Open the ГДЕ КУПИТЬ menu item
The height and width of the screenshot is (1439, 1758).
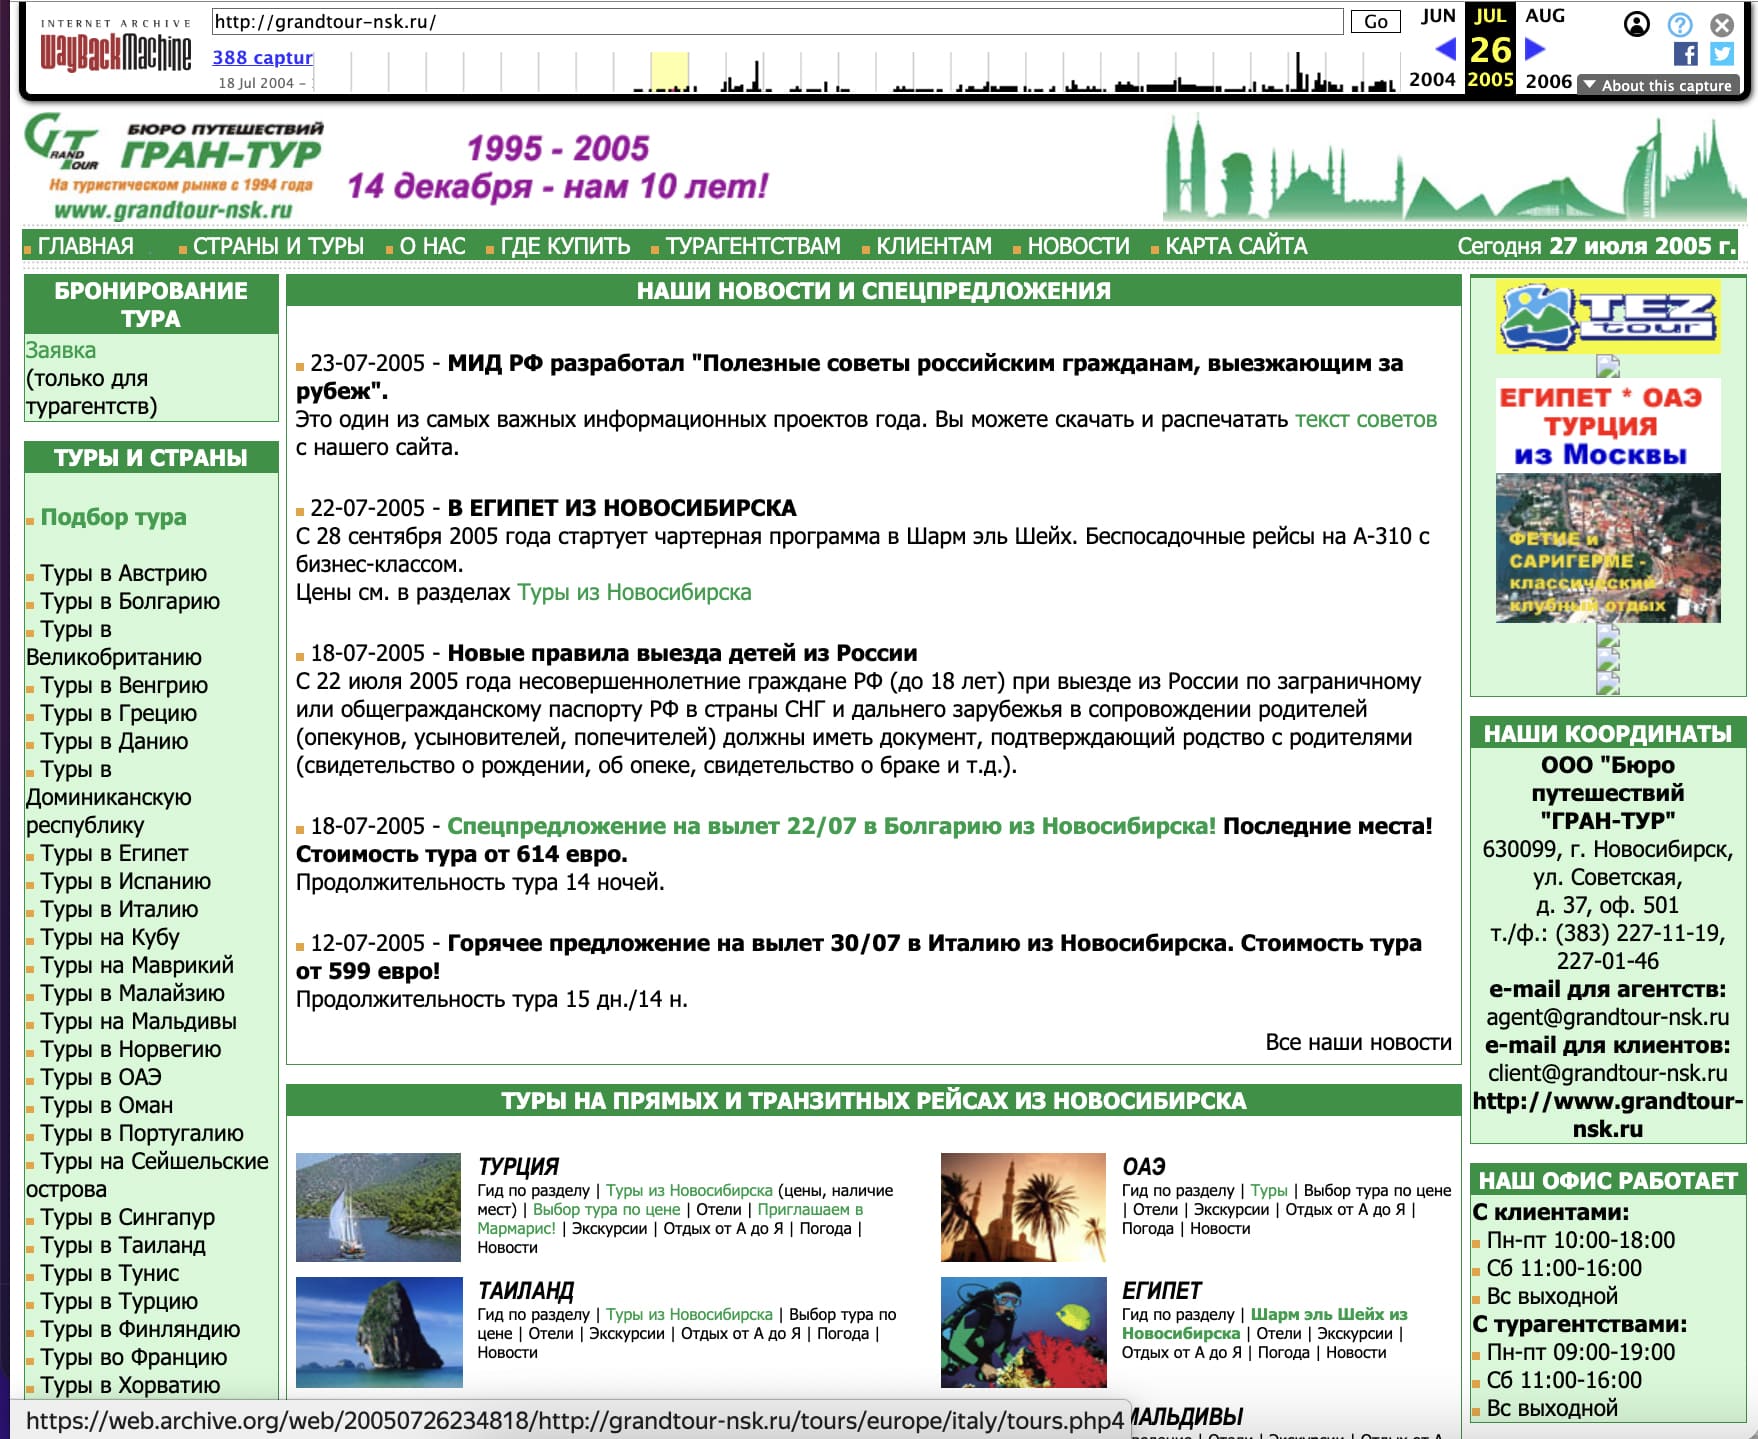tap(565, 245)
